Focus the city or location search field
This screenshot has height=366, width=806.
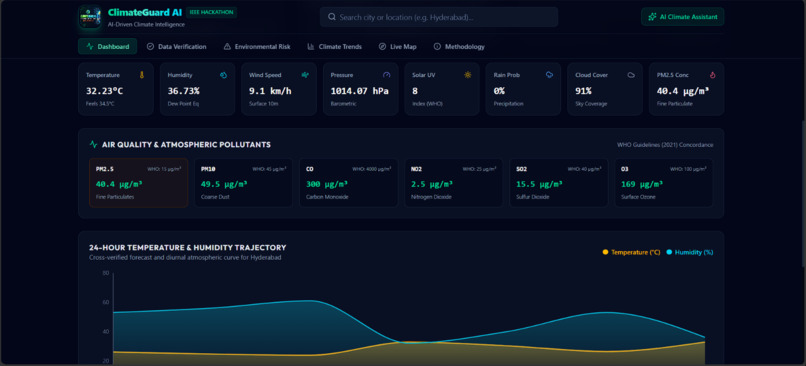[x=439, y=17]
